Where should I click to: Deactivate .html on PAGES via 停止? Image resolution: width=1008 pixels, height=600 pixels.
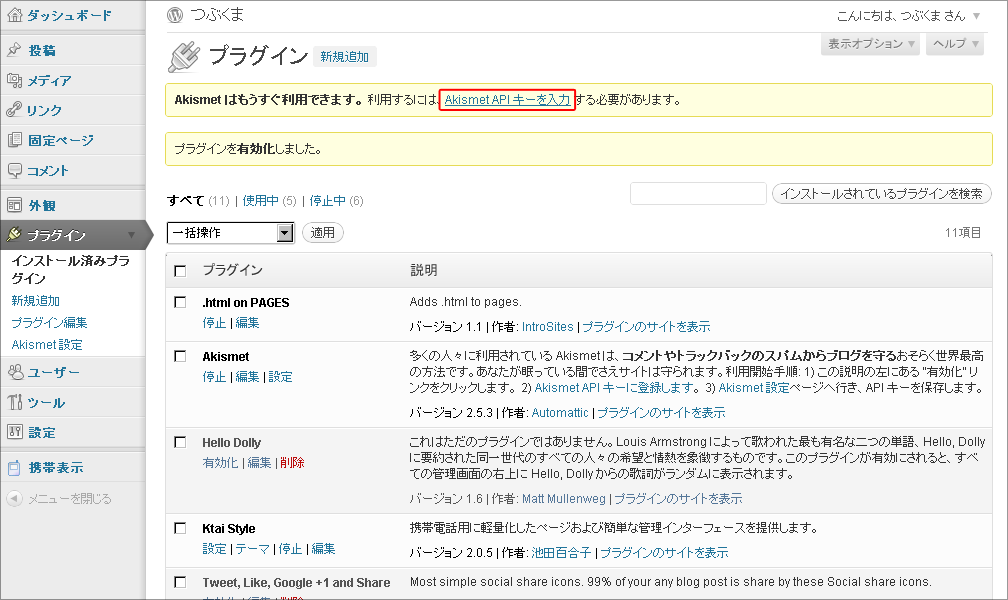(x=214, y=323)
